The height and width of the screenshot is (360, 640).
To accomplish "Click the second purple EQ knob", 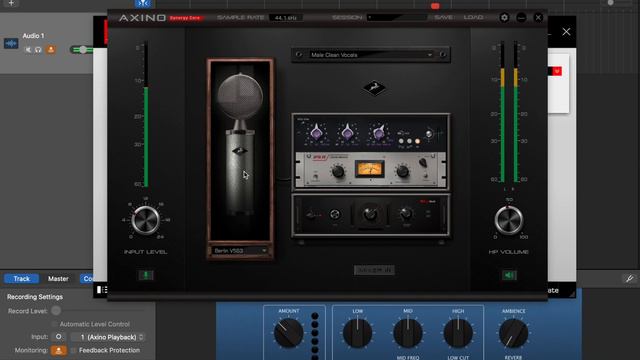I will [x=347, y=133].
